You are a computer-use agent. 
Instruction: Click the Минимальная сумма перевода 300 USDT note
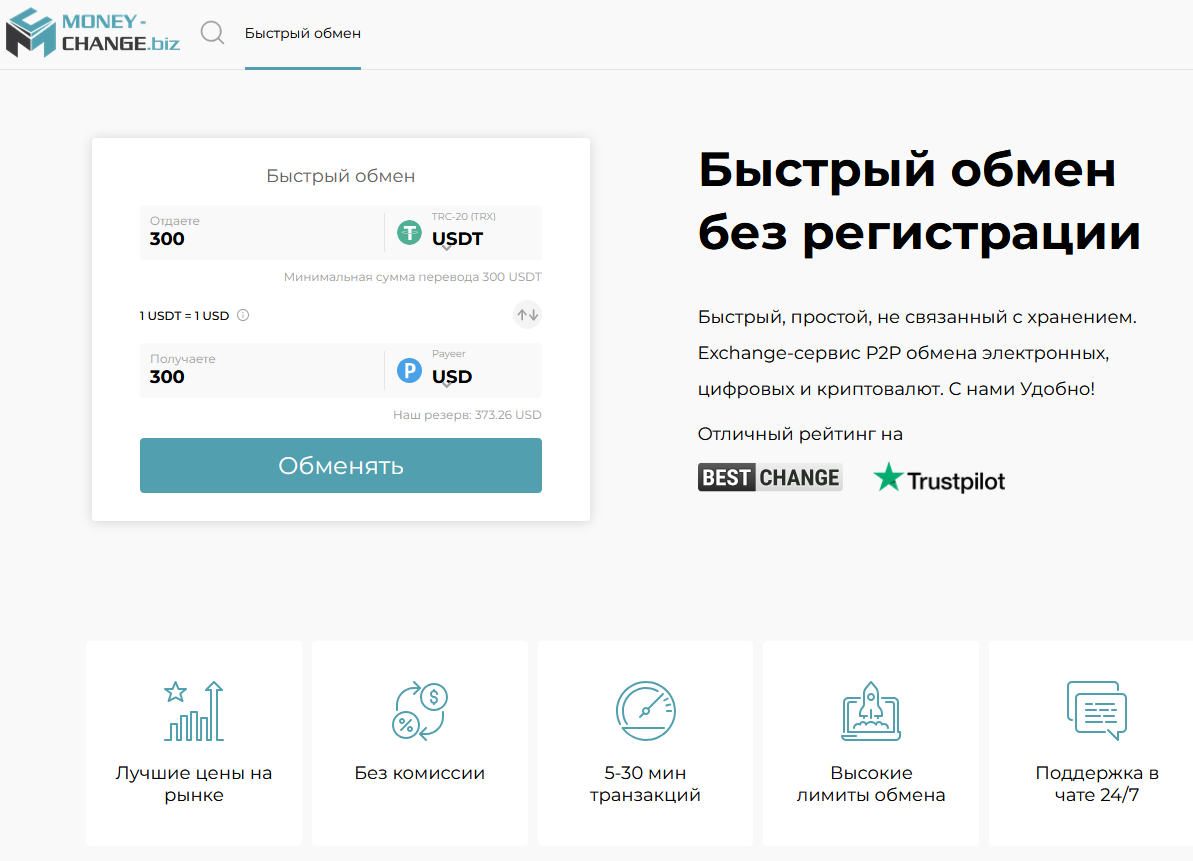pos(412,277)
